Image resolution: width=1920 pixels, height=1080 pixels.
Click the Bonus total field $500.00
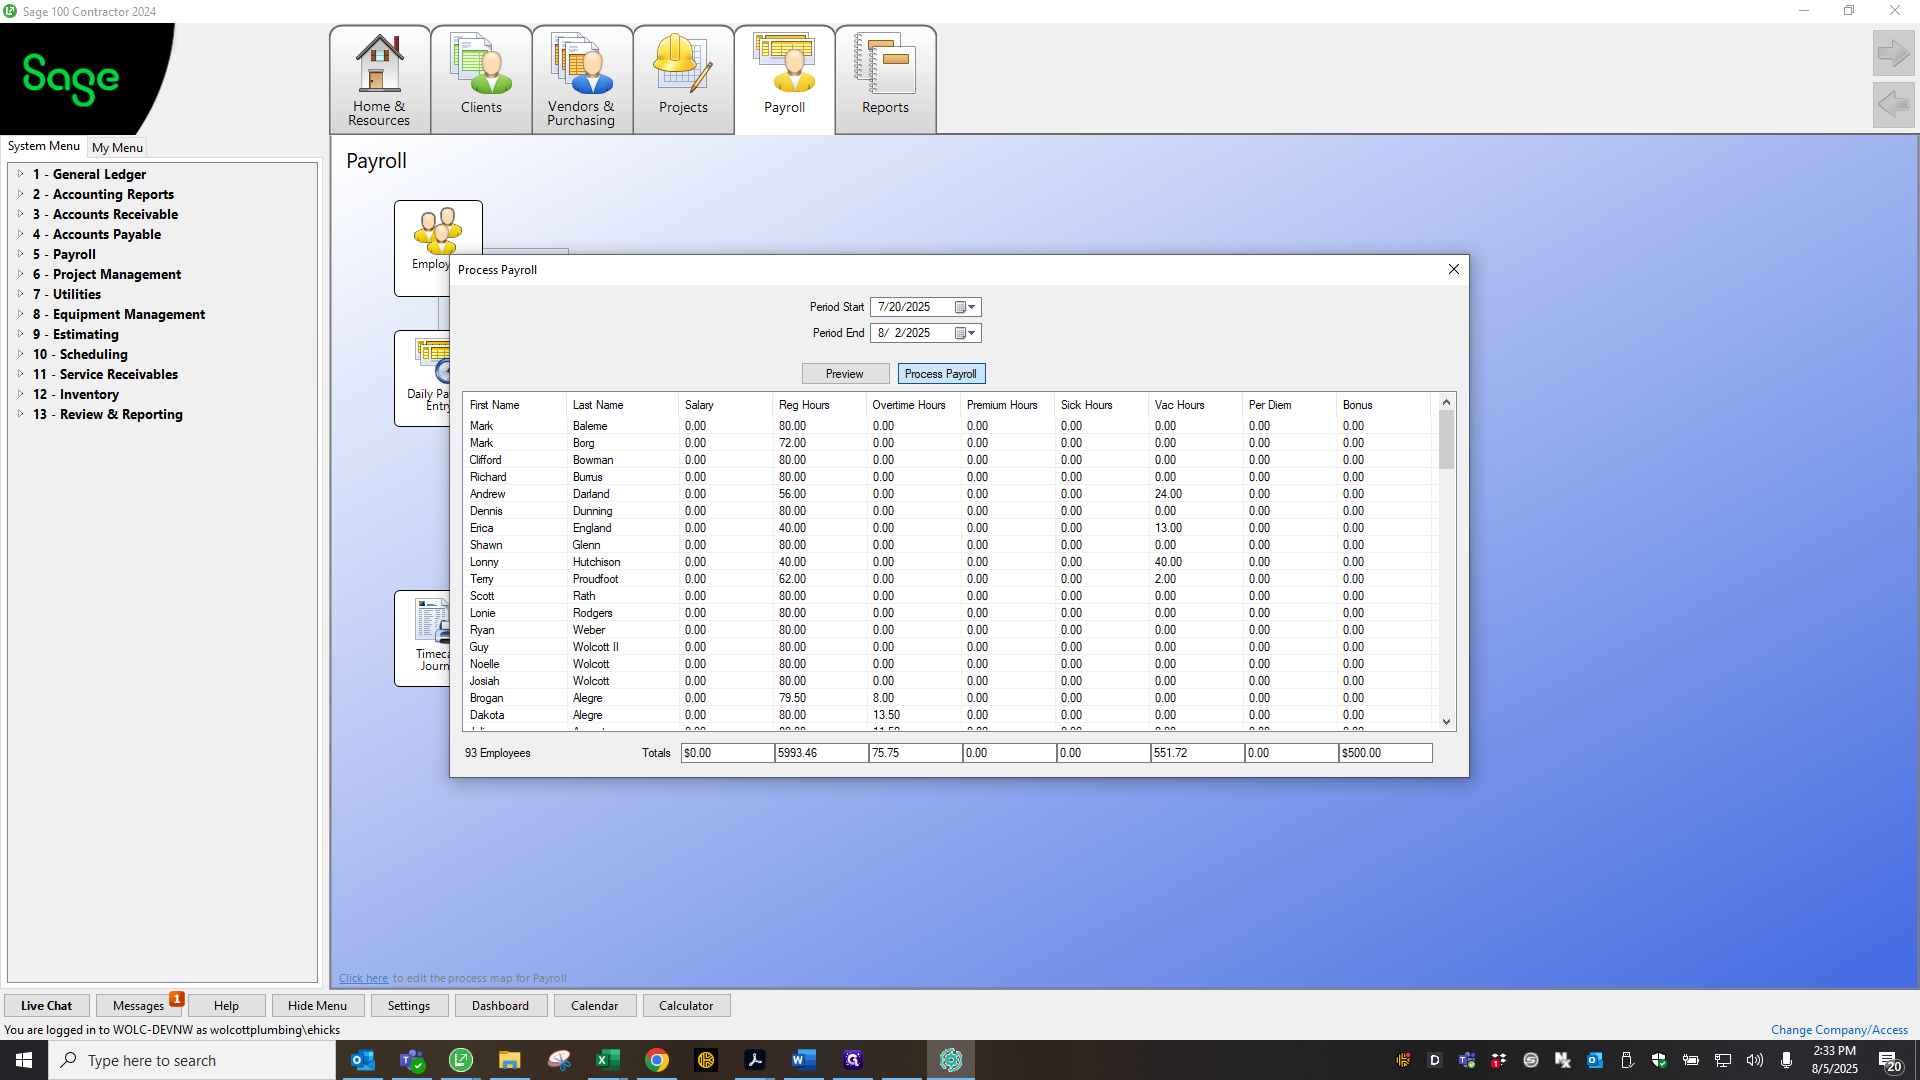1385,753
